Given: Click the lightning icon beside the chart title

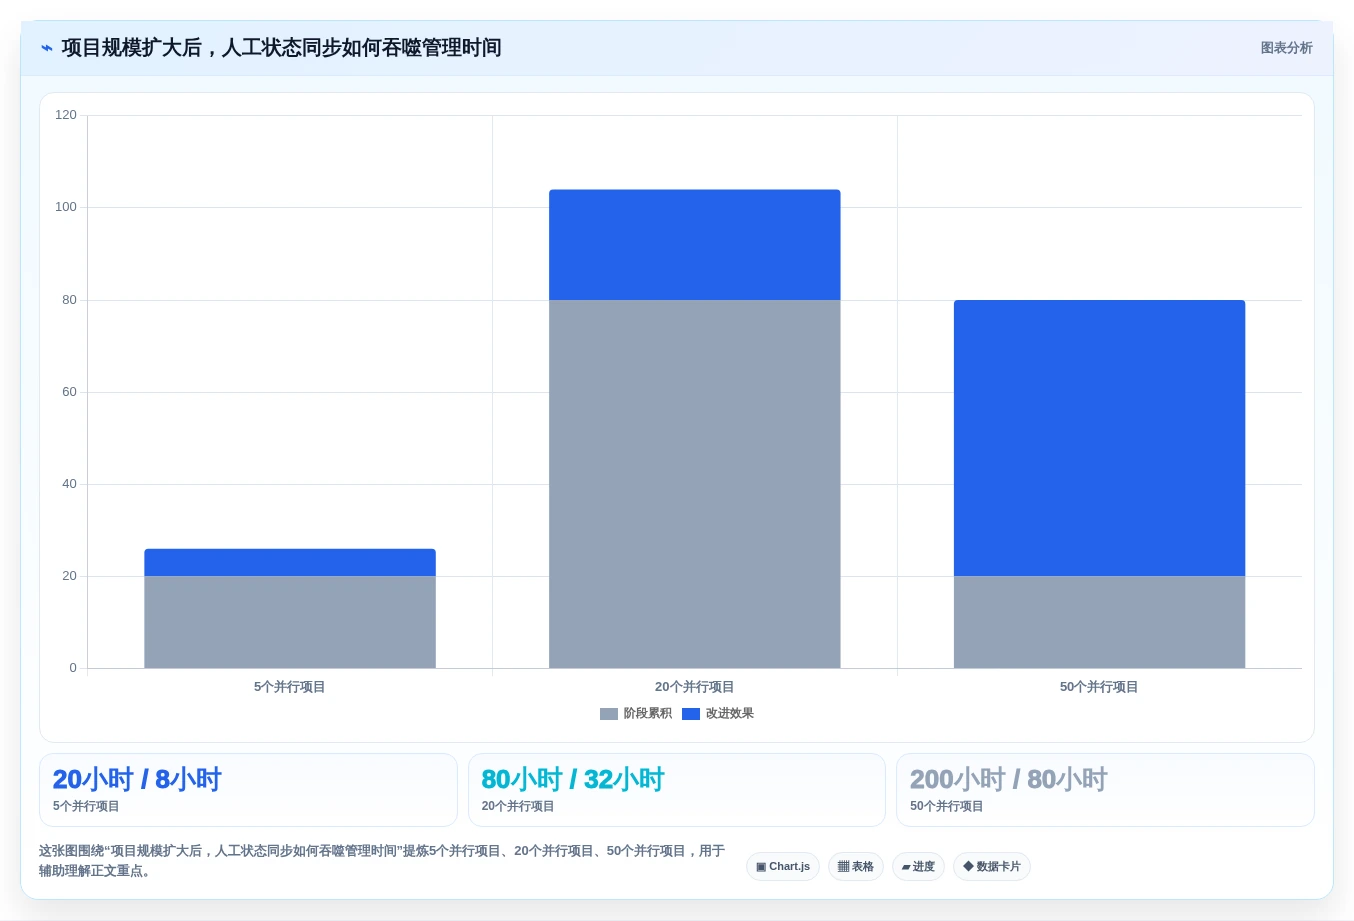Looking at the screenshot, I should (x=47, y=48).
